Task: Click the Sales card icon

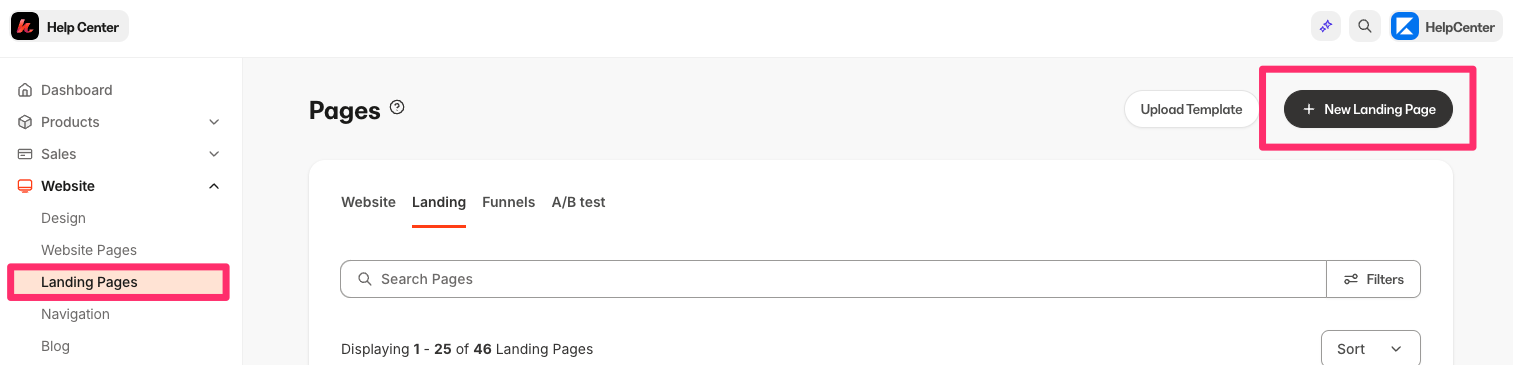Action: pos(25,154)
